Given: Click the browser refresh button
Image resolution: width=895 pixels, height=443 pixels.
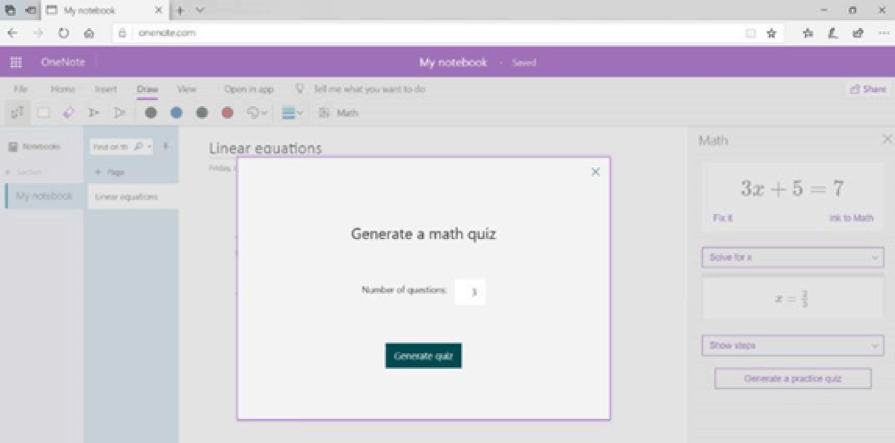Looking at the screenshot, I should click(63, 33).
